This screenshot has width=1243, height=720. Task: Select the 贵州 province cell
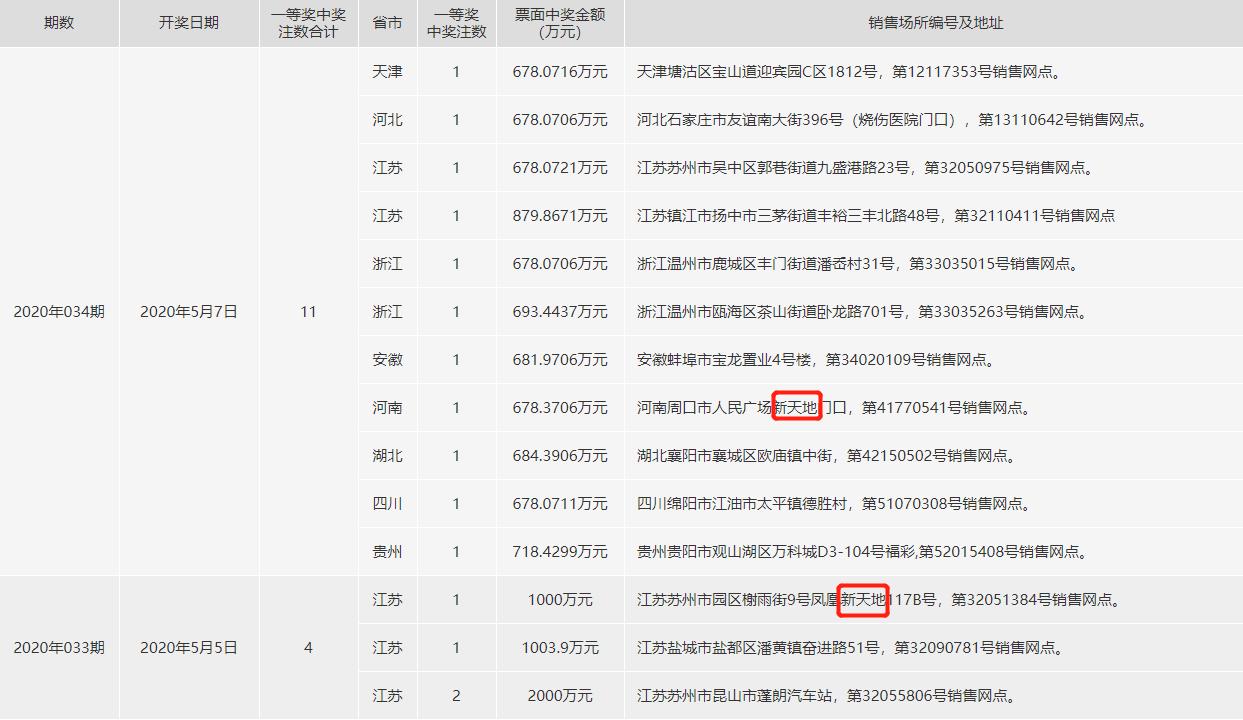pos(387,551)
